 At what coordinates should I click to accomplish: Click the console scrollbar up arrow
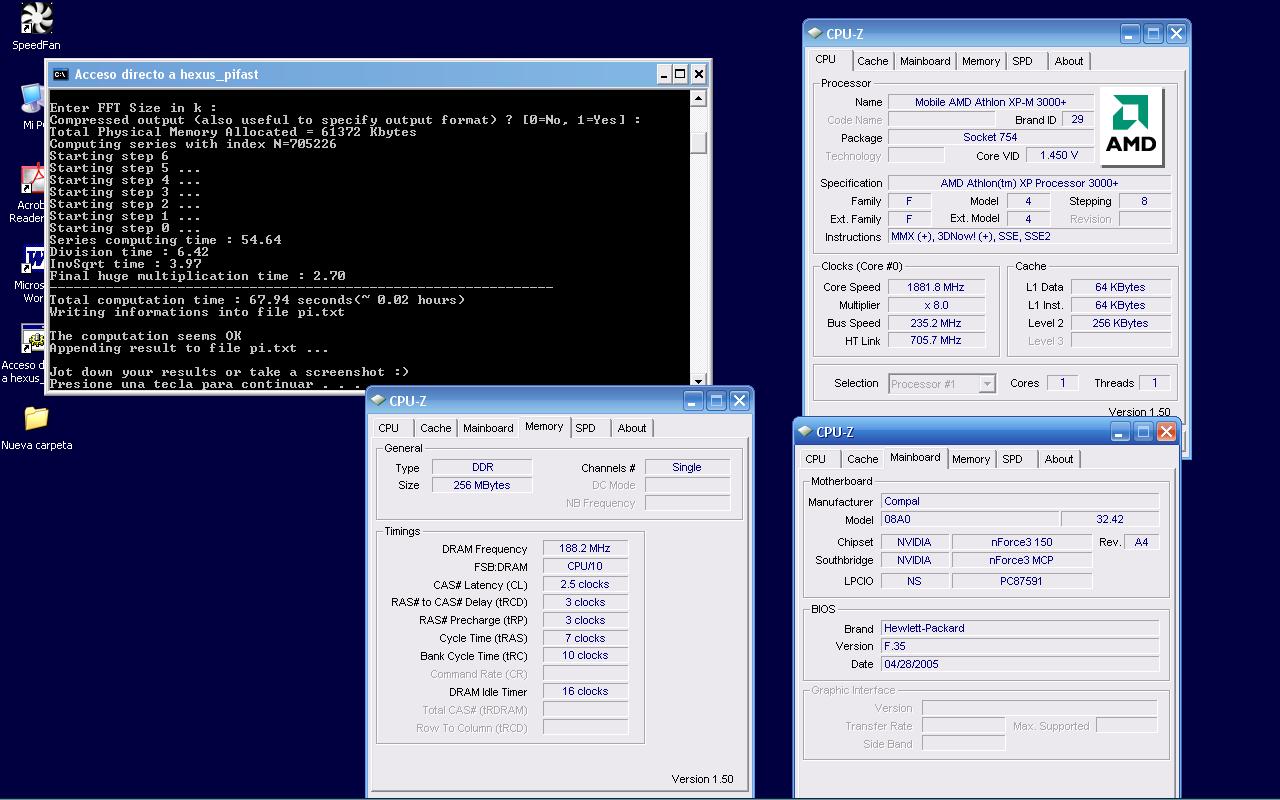point(699,97)
